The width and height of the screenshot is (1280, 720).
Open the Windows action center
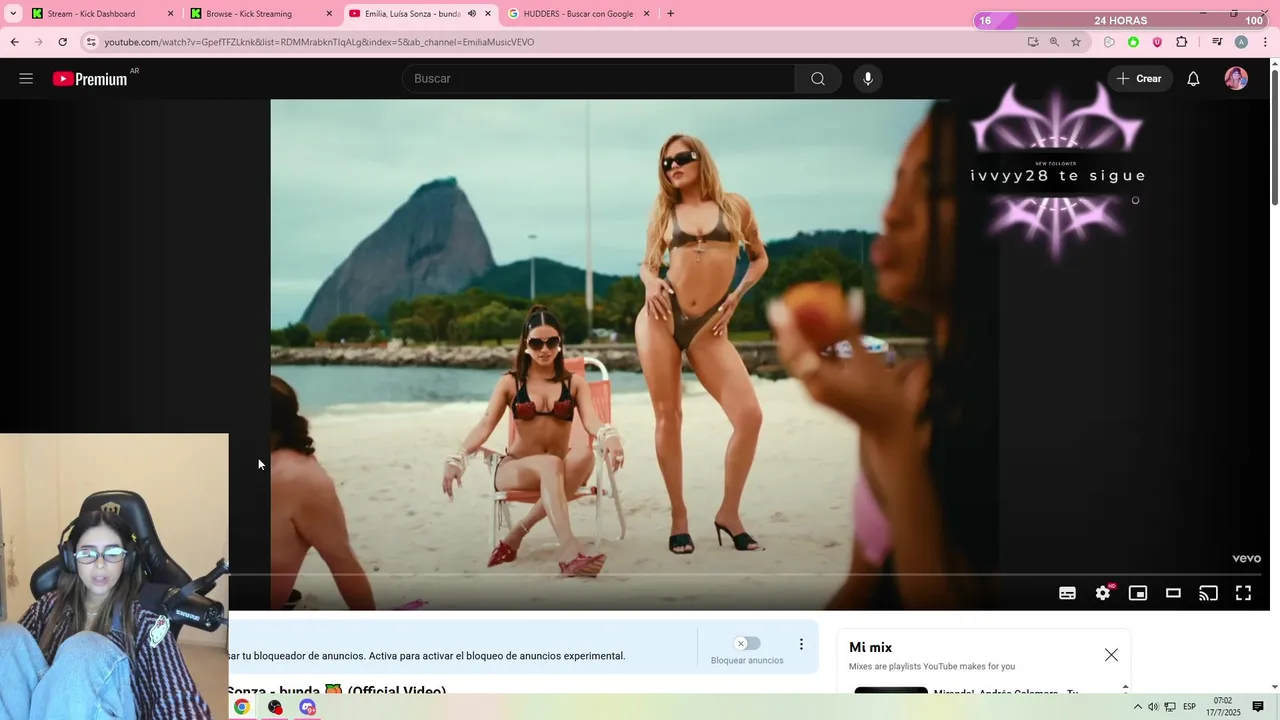pyautogui.click(x=1259, y=707)
